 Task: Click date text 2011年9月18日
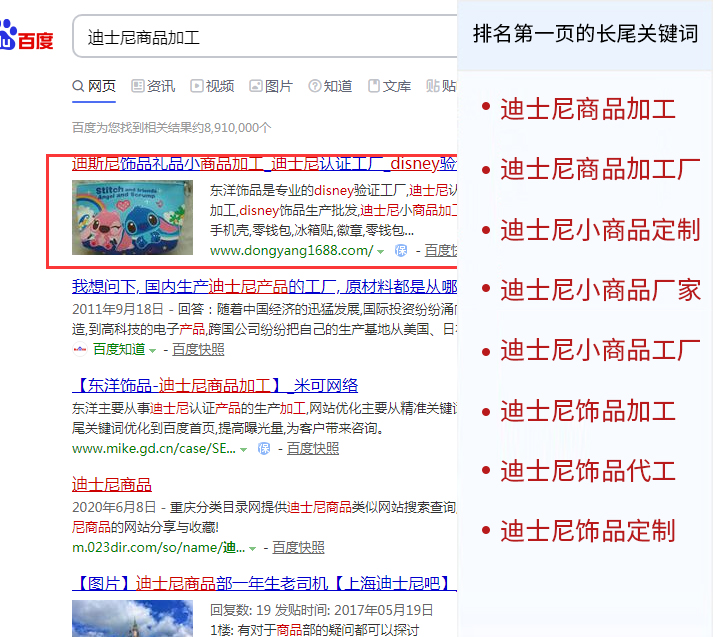(118, 309)
